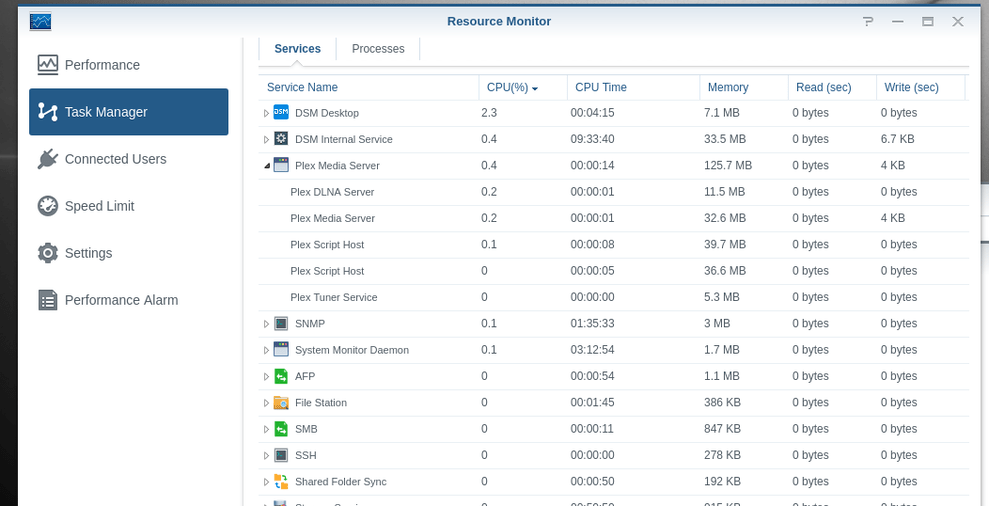
Task: Expand the Shared Folder Sync row
Action: pos(266,482)
